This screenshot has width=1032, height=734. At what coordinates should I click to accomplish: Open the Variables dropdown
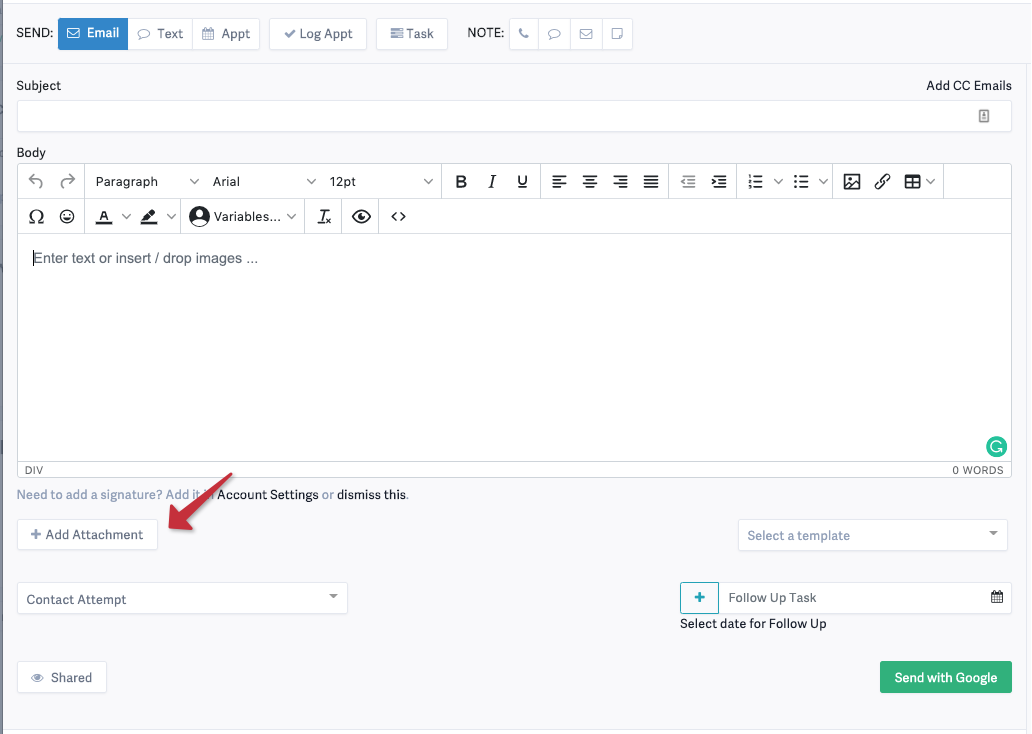pyautogui.click(x=242, y=216)
